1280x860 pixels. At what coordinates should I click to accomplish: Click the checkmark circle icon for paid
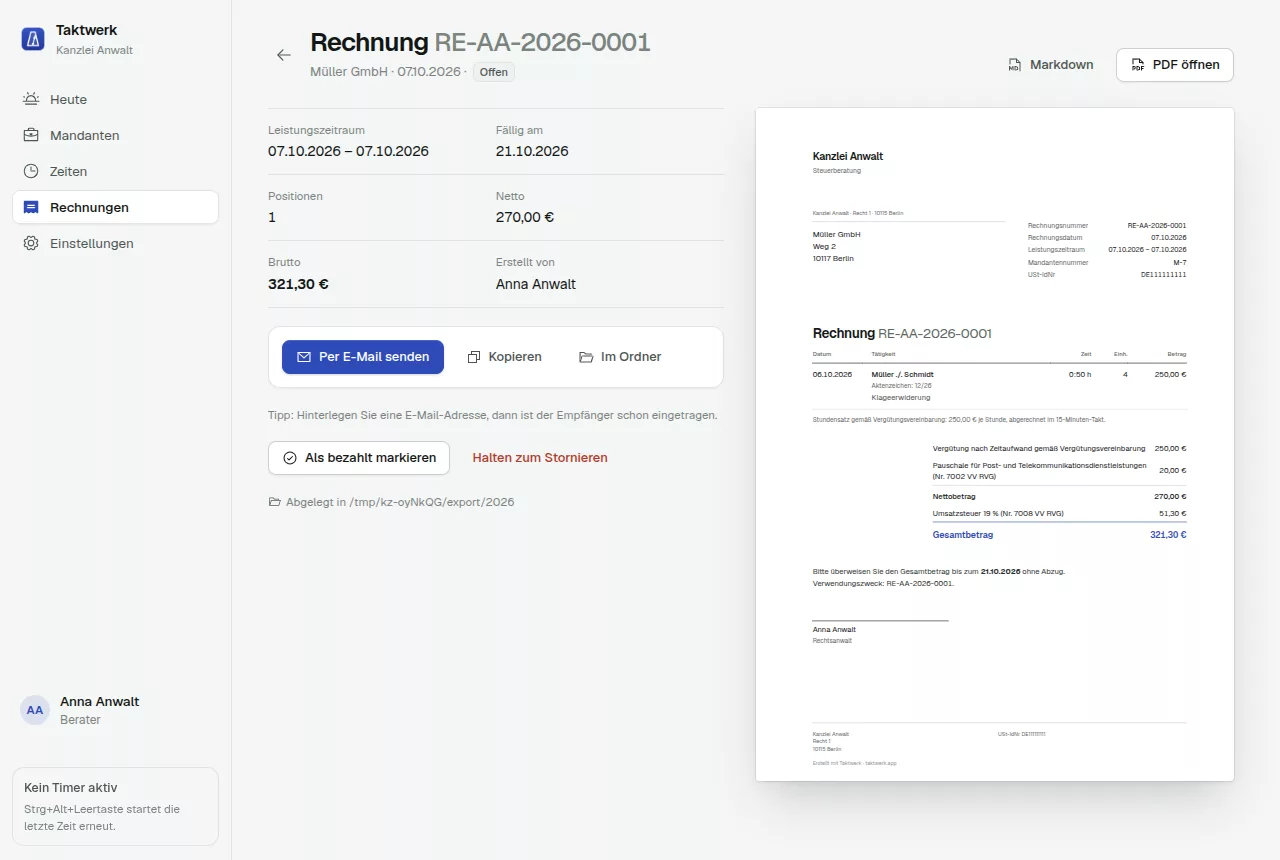pos(290,458)
